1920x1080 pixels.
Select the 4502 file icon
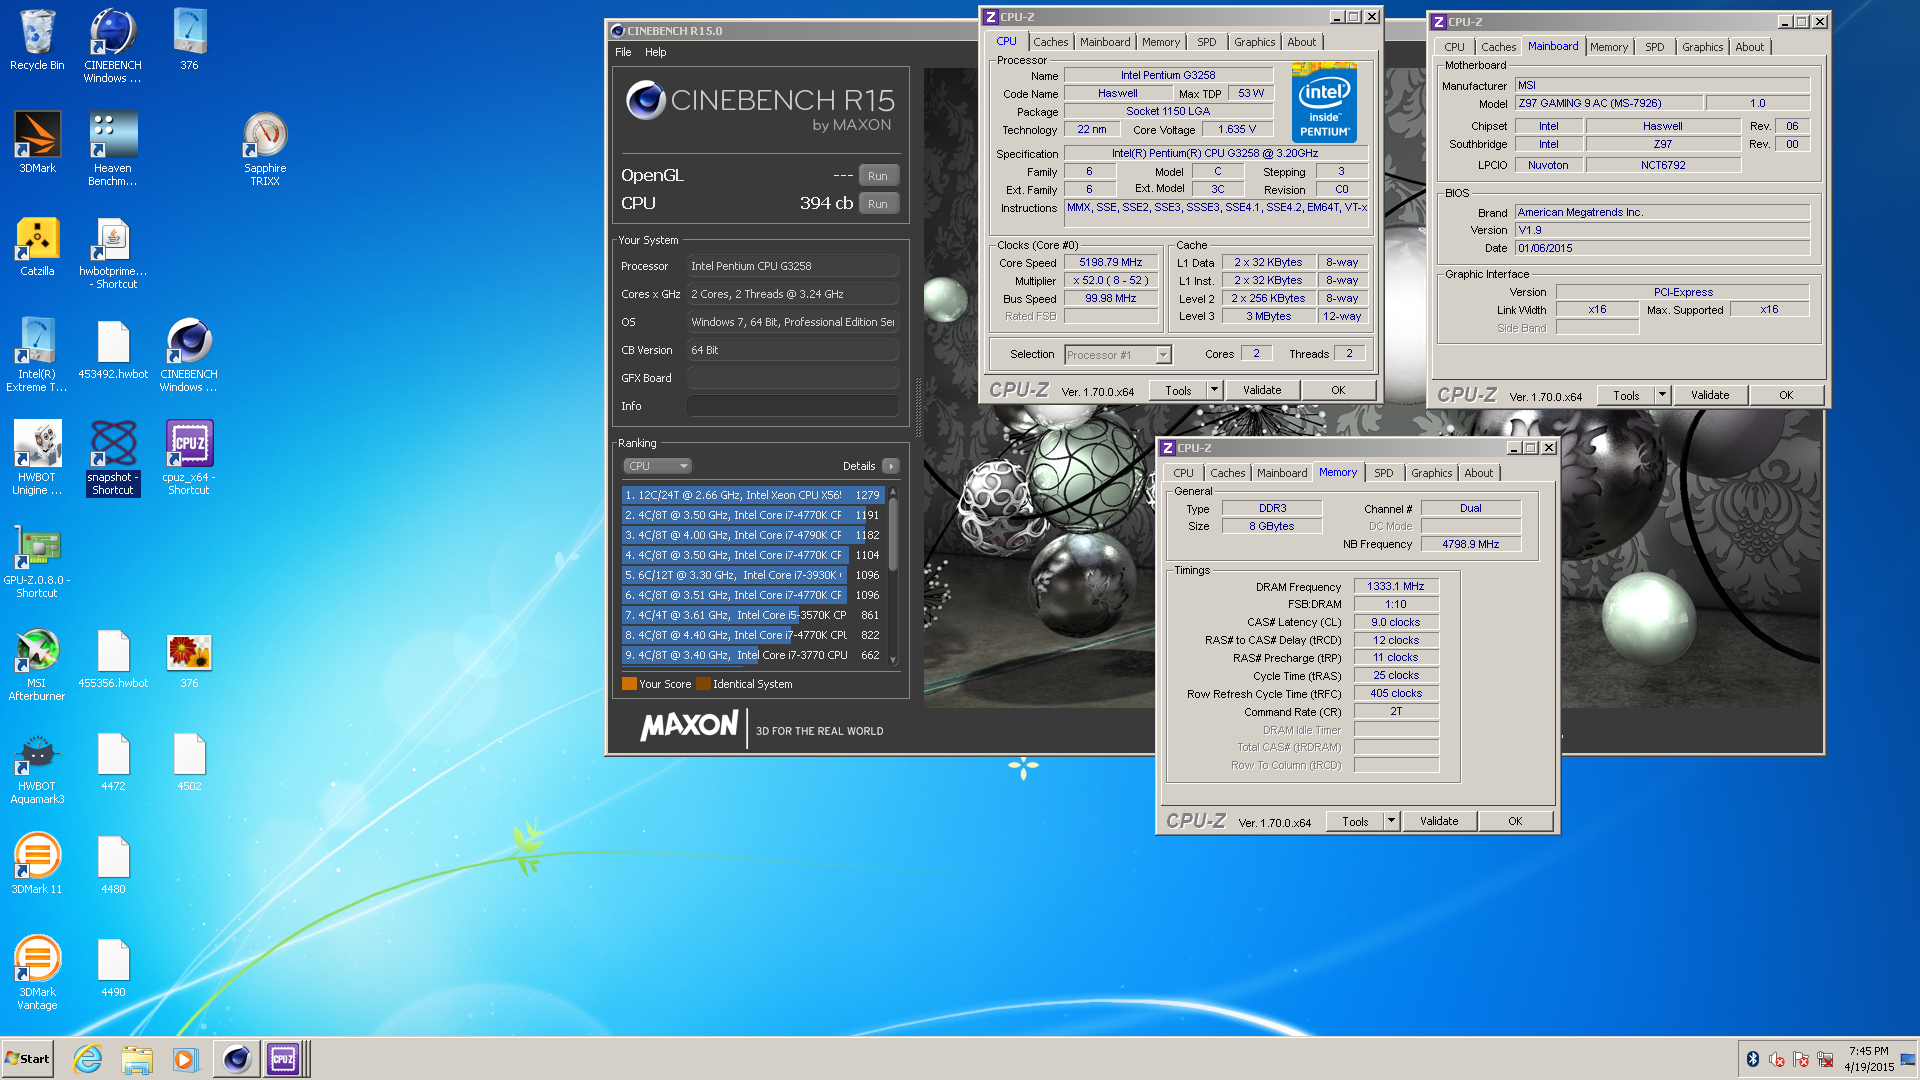[x=189, y=762]
